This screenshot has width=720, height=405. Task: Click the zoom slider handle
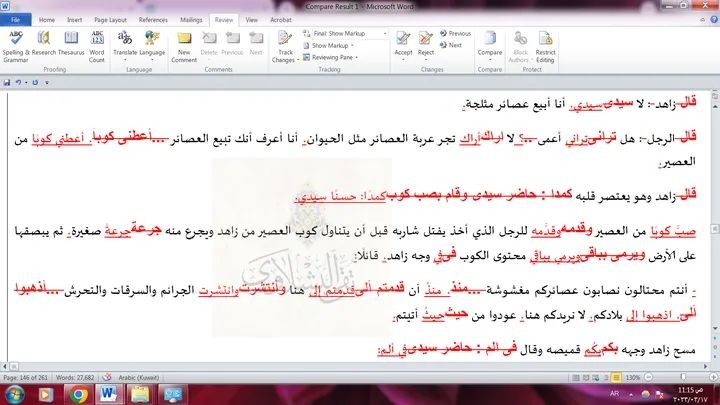point(683,377)
